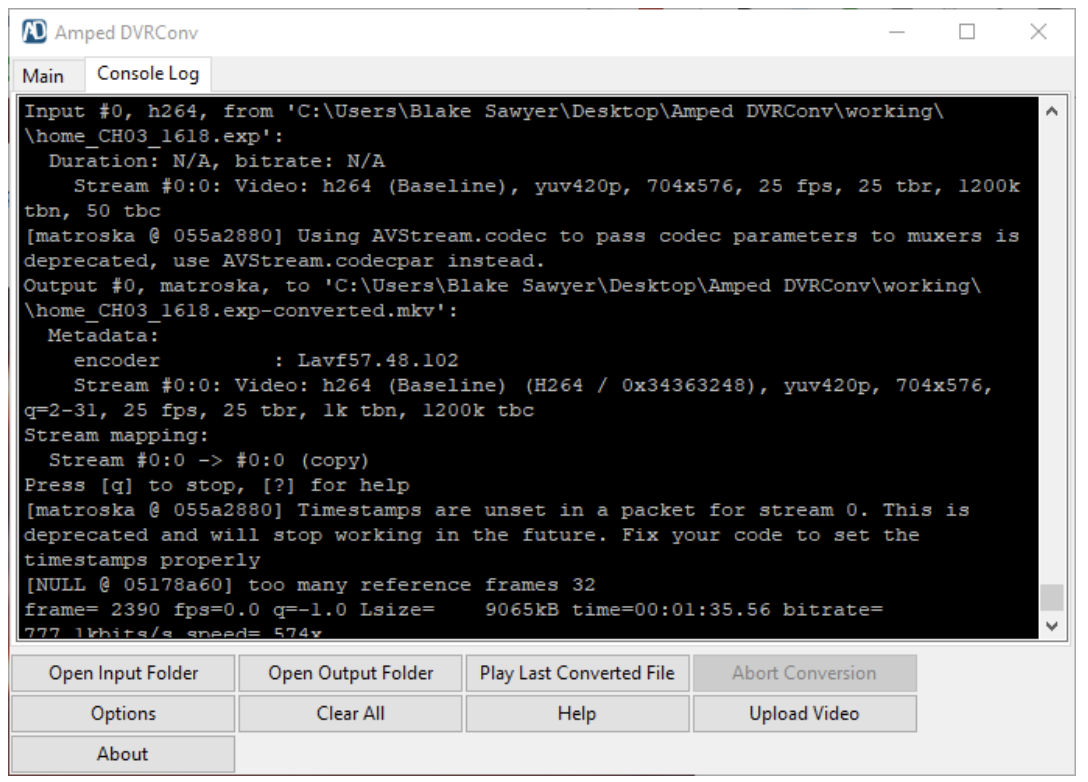Click console scrollbar up arrow
1088x782 pixels.
1052,111
